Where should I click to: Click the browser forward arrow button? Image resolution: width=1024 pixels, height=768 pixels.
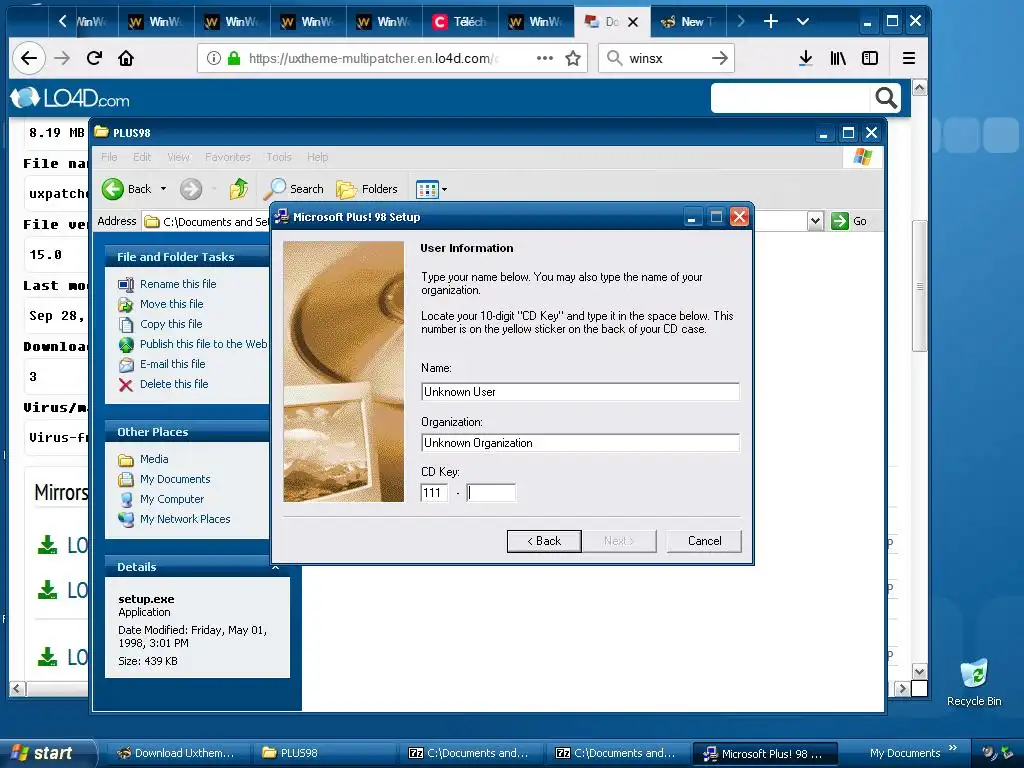coord(62,58)
